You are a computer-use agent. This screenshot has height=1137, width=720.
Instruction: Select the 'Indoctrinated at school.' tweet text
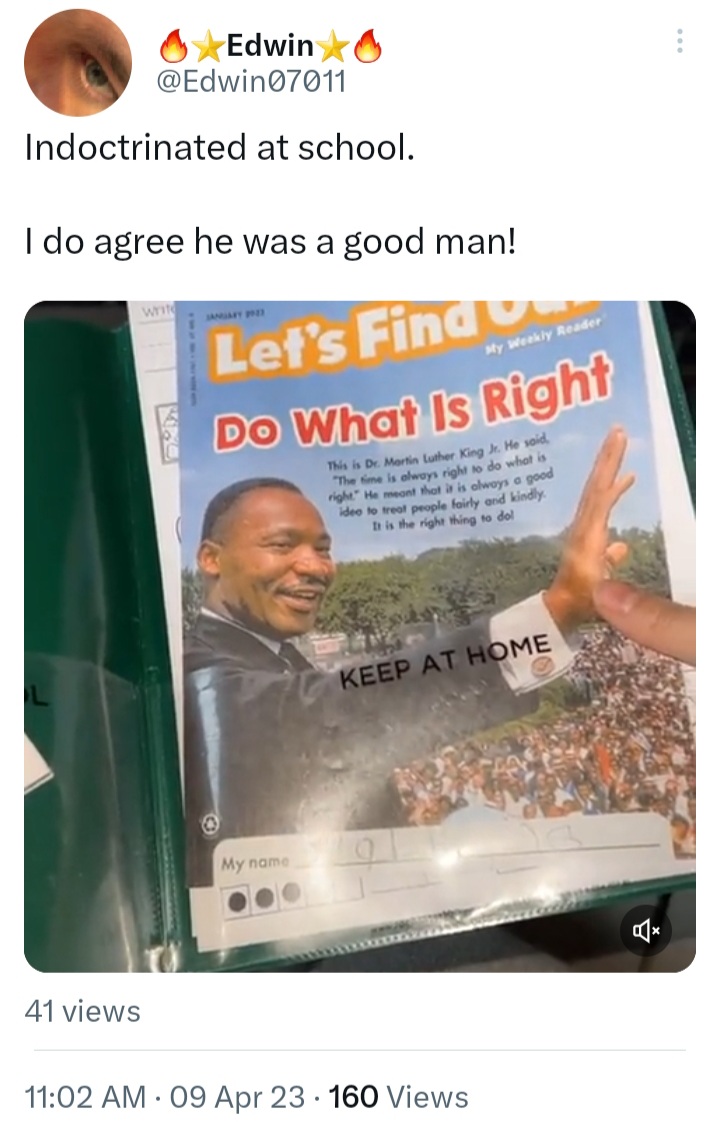tap(220, 147)
